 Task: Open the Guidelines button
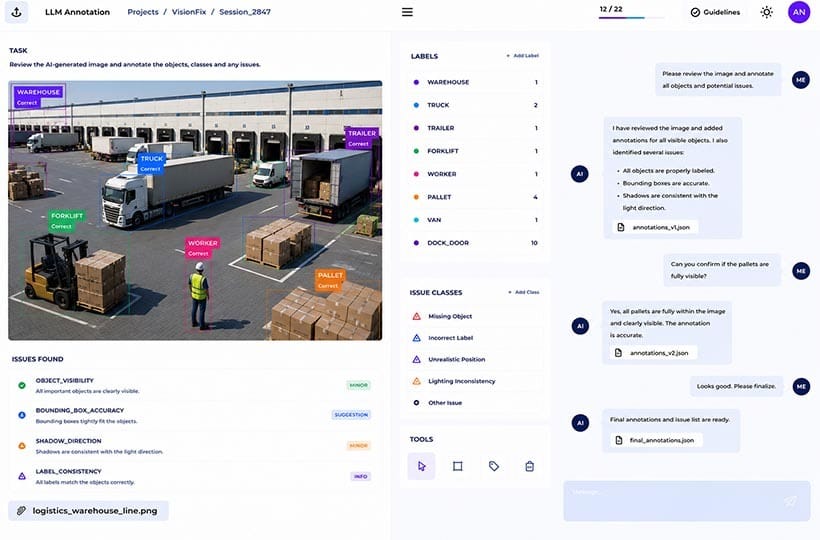[715, 12]
